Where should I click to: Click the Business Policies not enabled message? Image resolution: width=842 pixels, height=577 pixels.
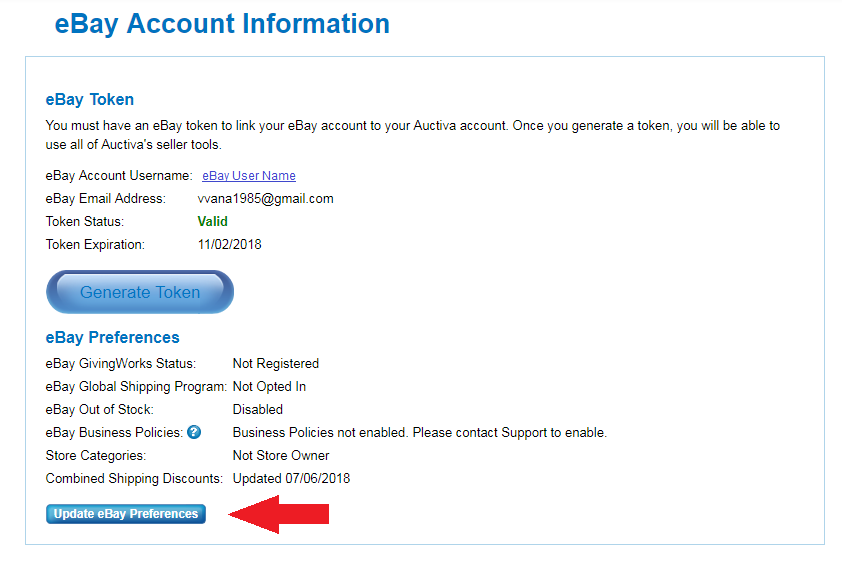point(419,433)
